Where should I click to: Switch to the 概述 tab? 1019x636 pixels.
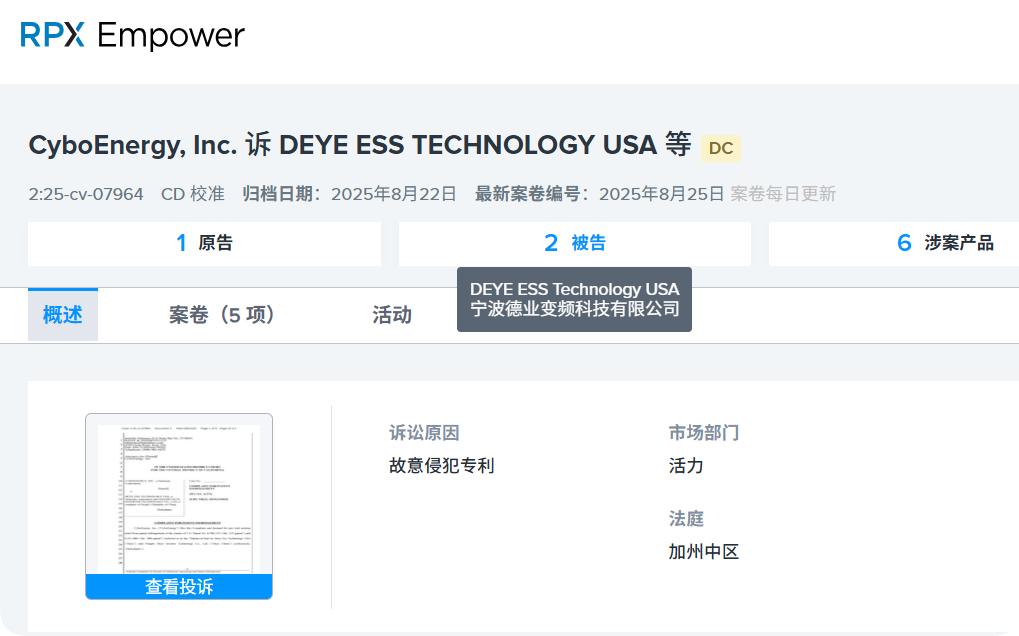tap(63, 315)
